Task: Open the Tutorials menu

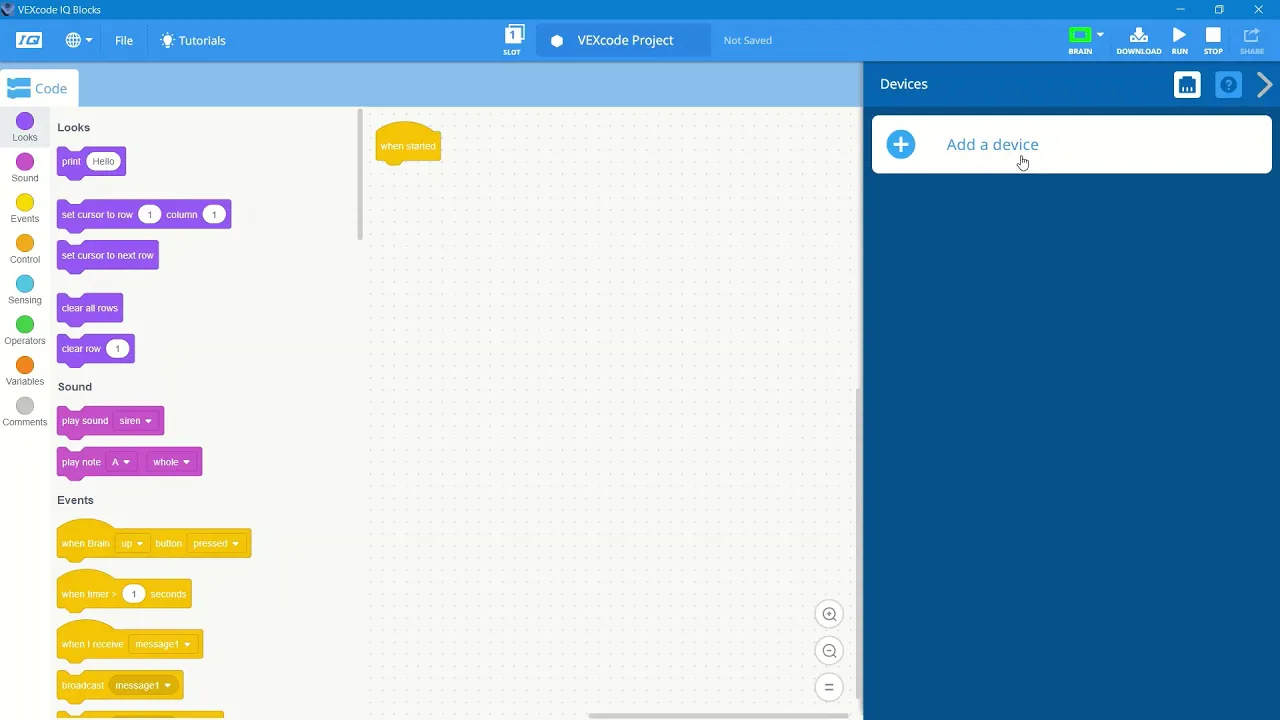Action: tap(193, 41)
